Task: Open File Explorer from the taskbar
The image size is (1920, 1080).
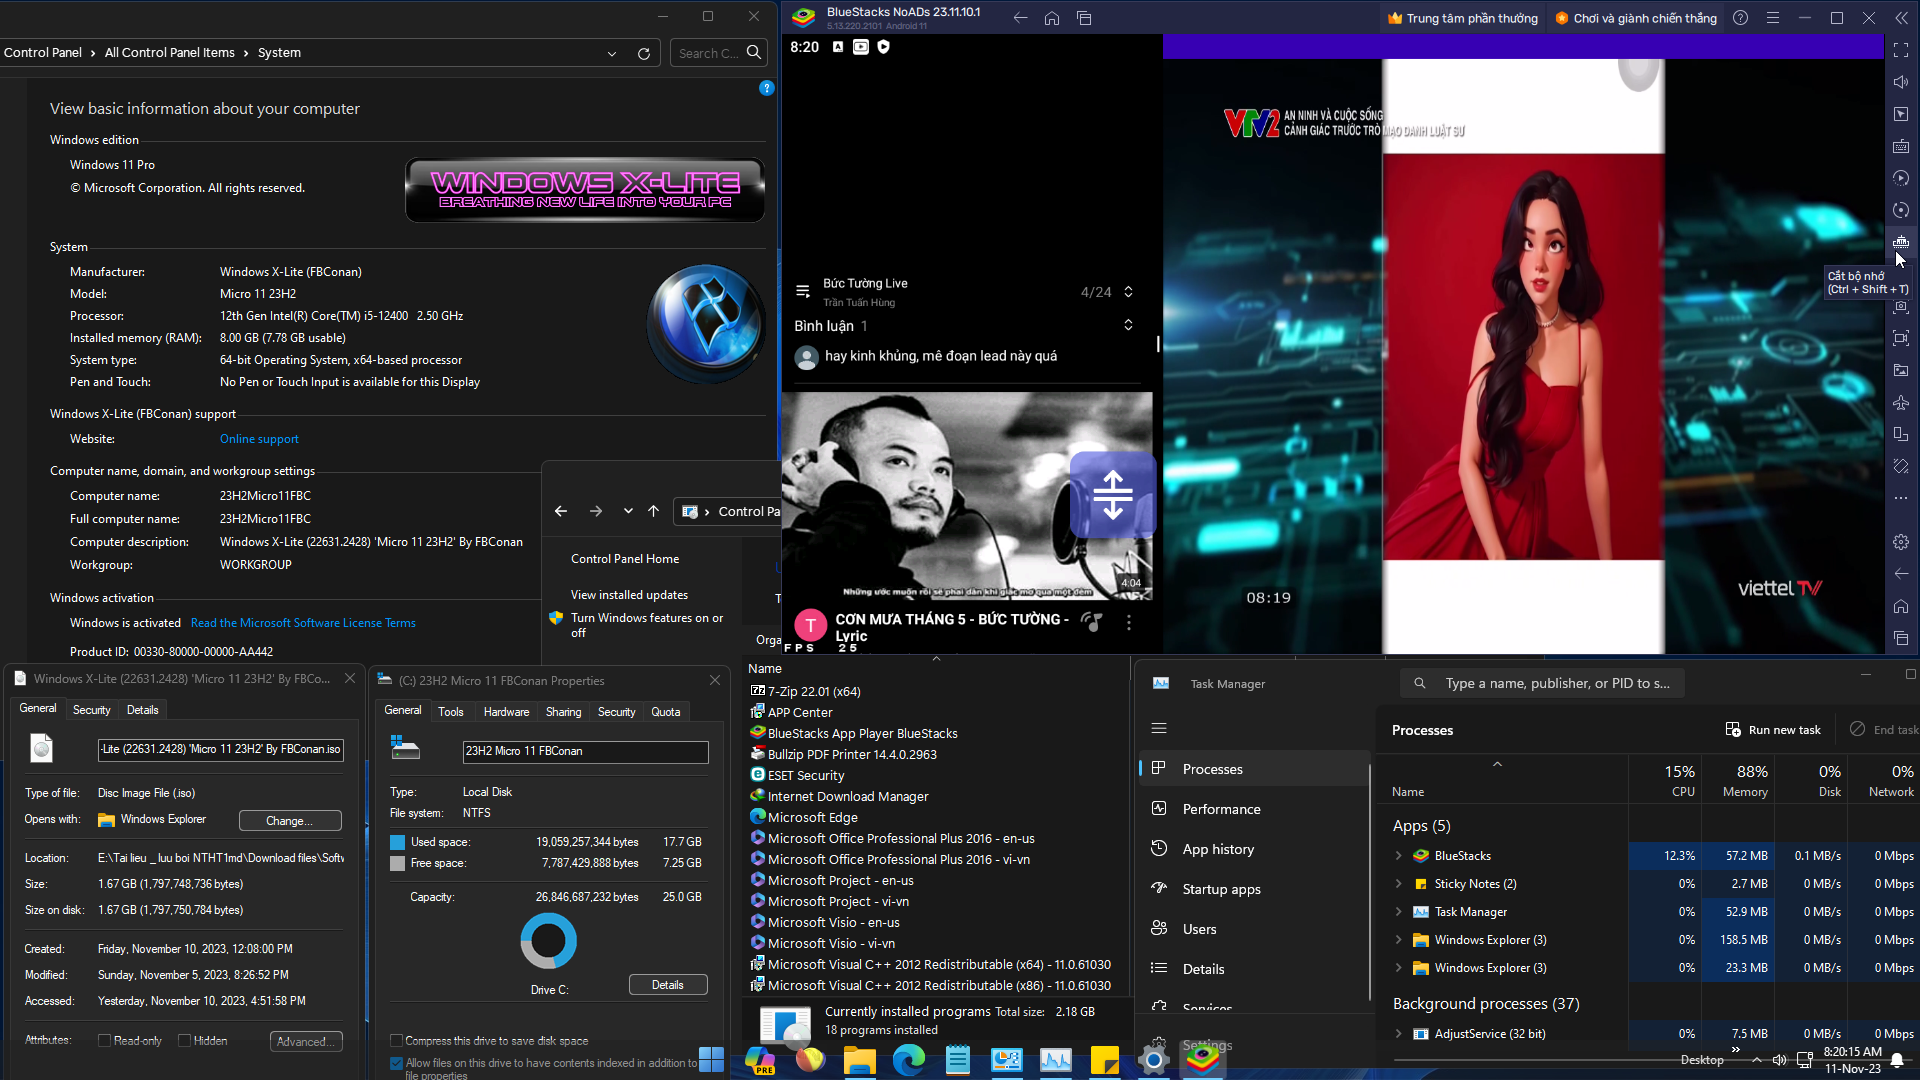Action: [859, 1059]
